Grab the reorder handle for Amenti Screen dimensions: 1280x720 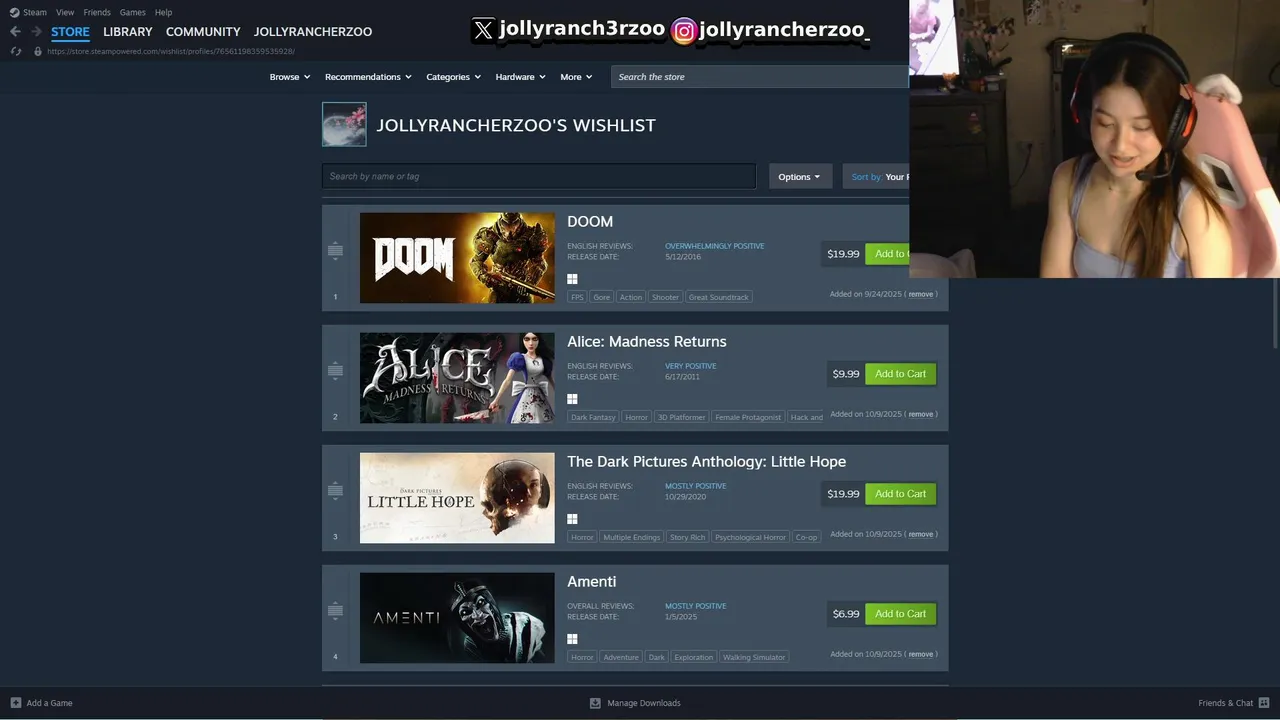[x=335, y=611]
